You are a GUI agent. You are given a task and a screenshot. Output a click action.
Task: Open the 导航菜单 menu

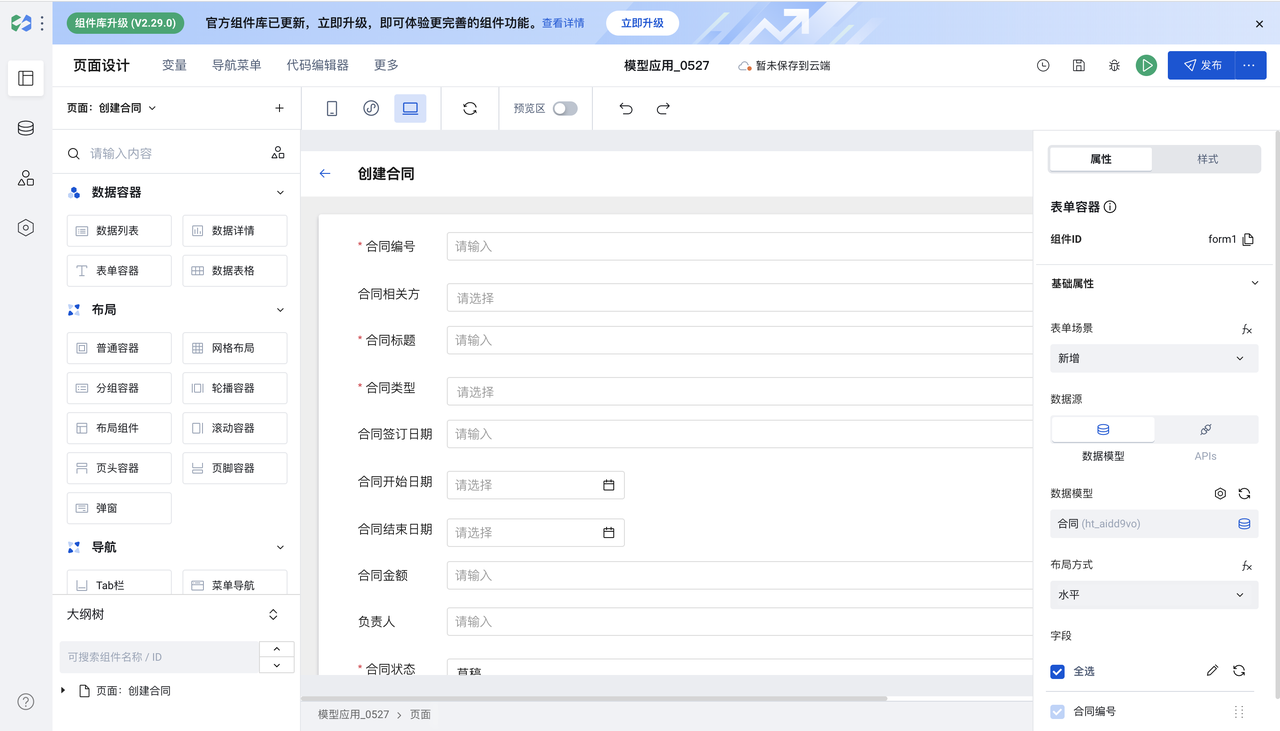pyautogui.click(x=236, y=65)
